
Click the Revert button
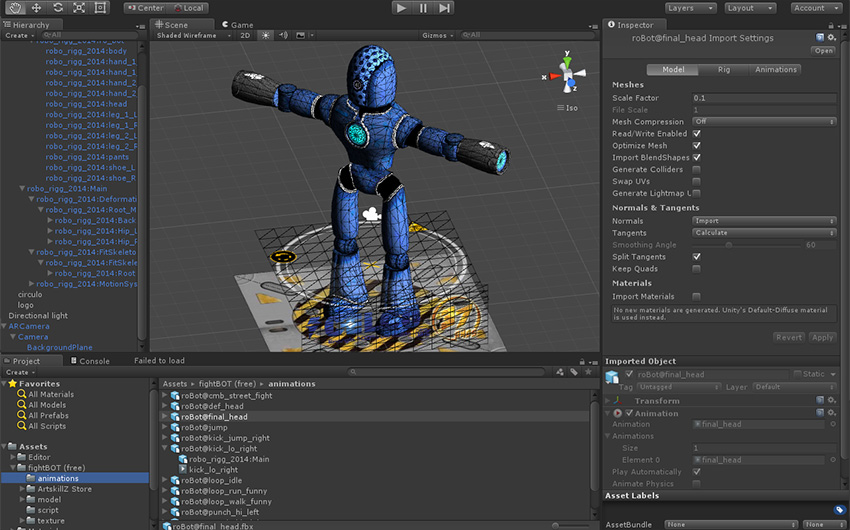(x=789, y=337)
